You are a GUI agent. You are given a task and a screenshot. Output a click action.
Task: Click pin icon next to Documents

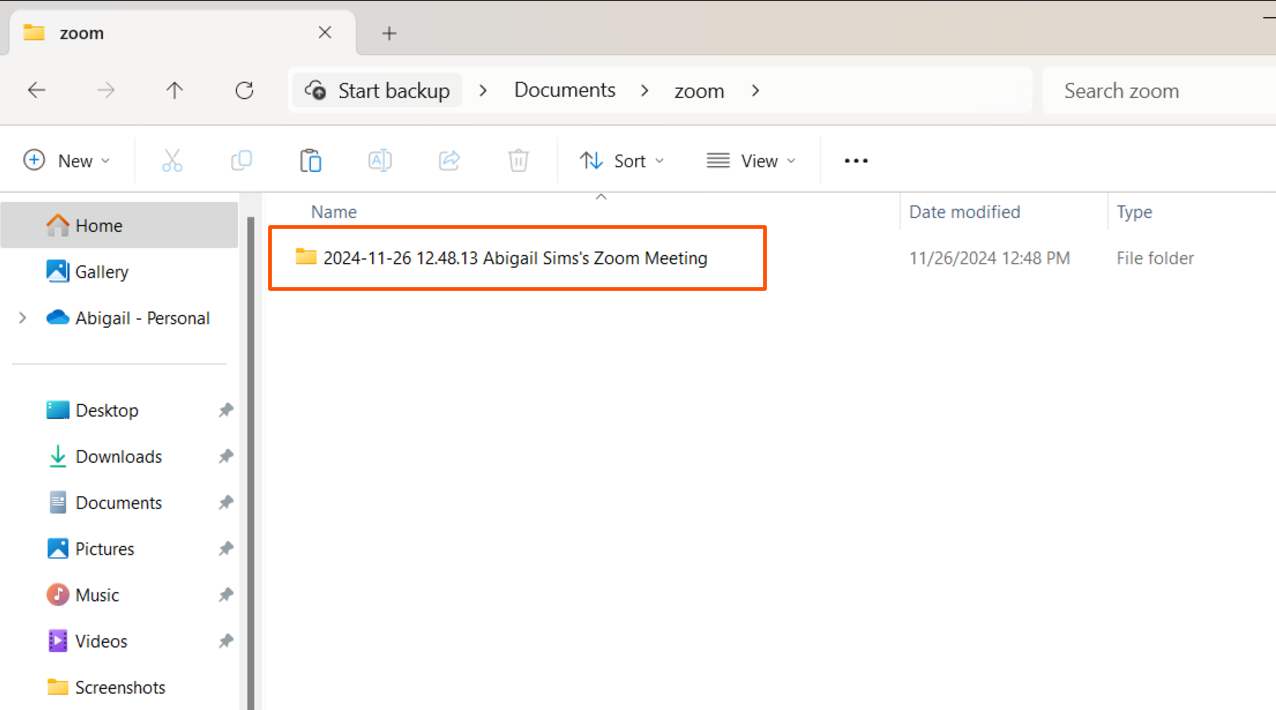point(226,502)
